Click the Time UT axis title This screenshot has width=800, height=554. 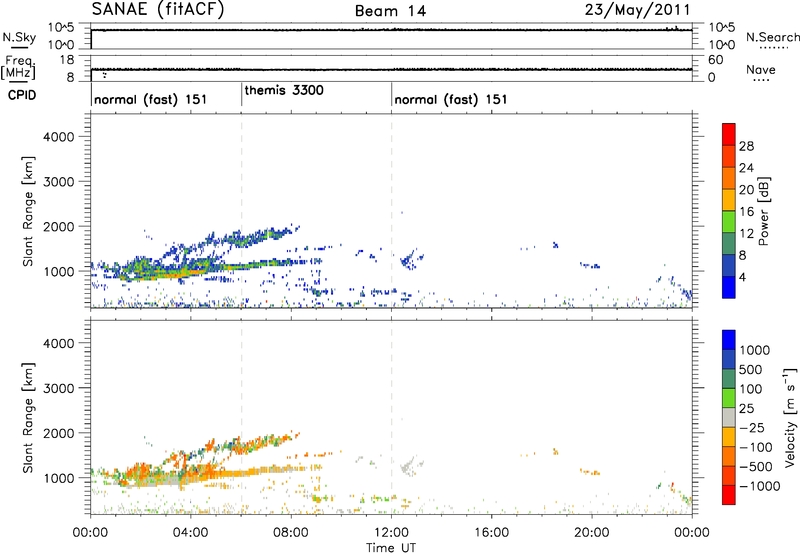point(391,548)
